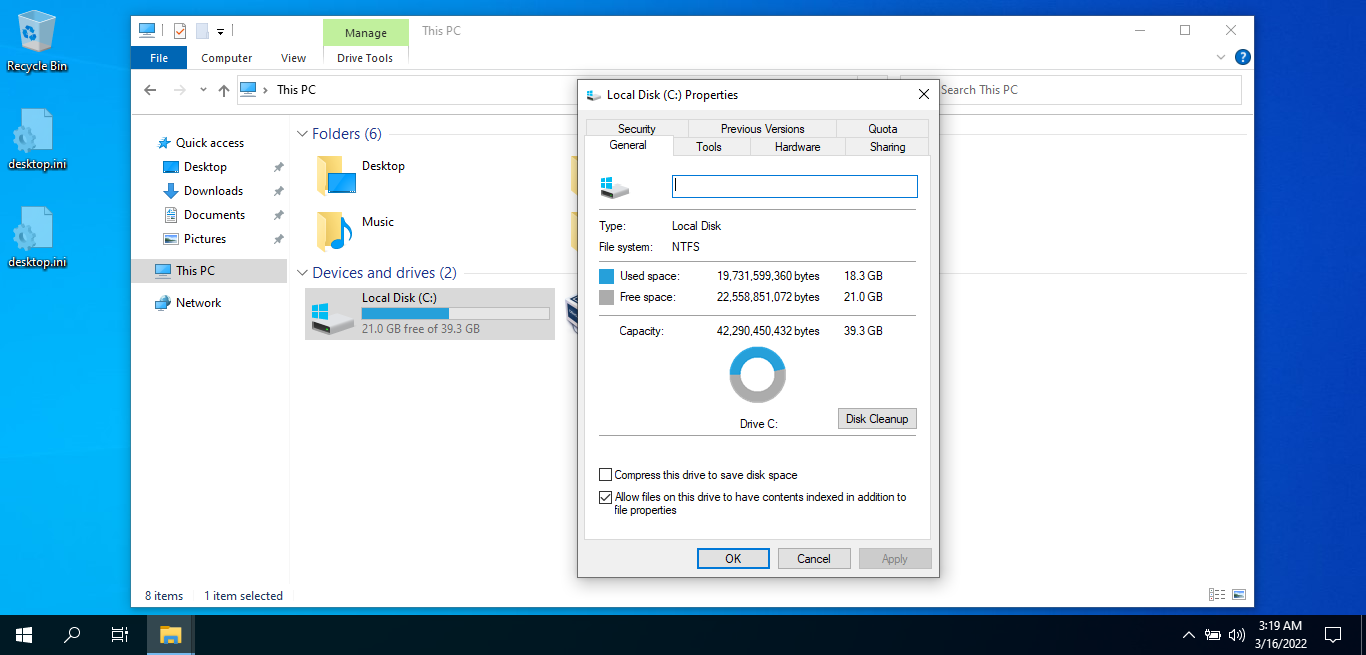Open the Customize Quick Access Toolbar dropdown
The image size is (1366, 655).
click(x=220, y=32)
